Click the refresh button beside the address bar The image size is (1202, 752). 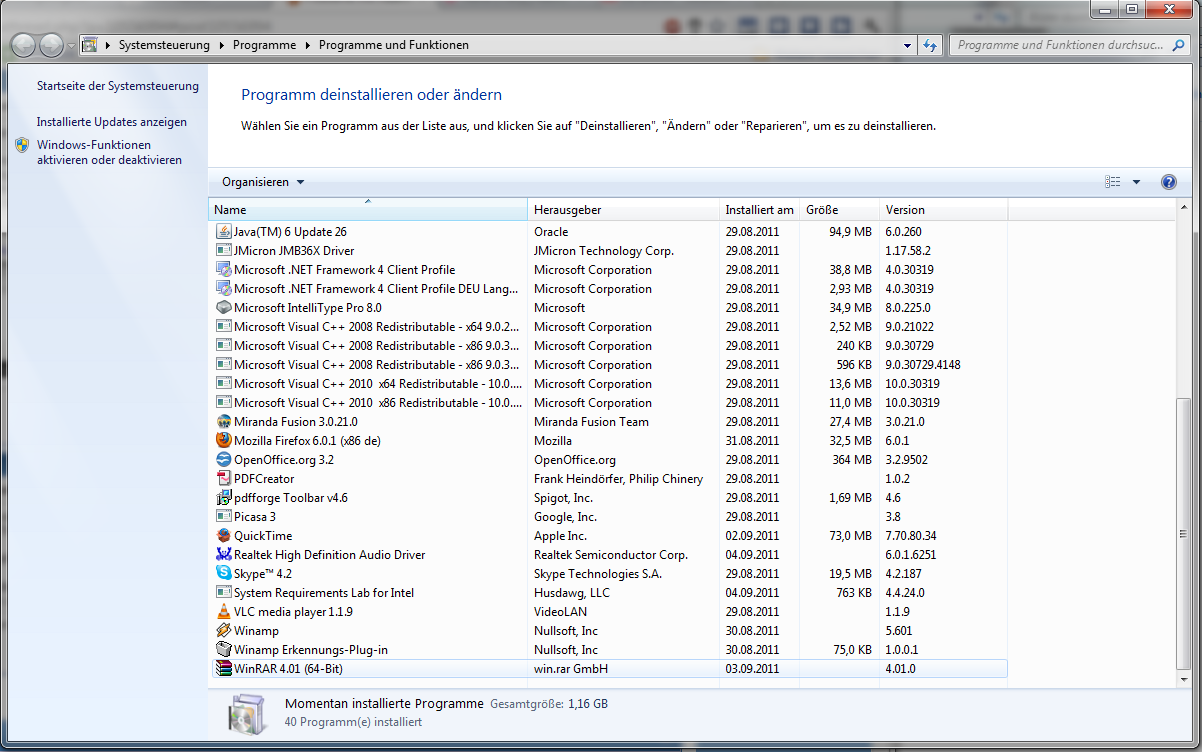931,45
